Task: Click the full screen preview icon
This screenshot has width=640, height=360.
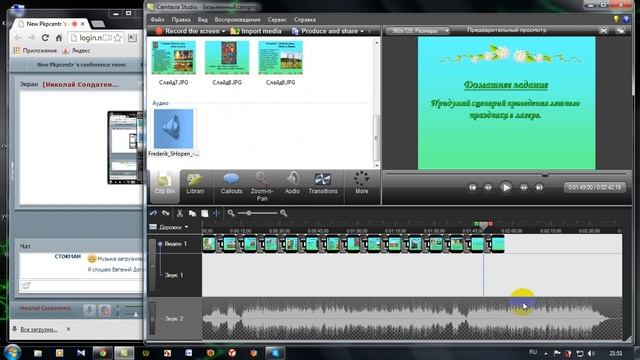Action: point(604,31)
